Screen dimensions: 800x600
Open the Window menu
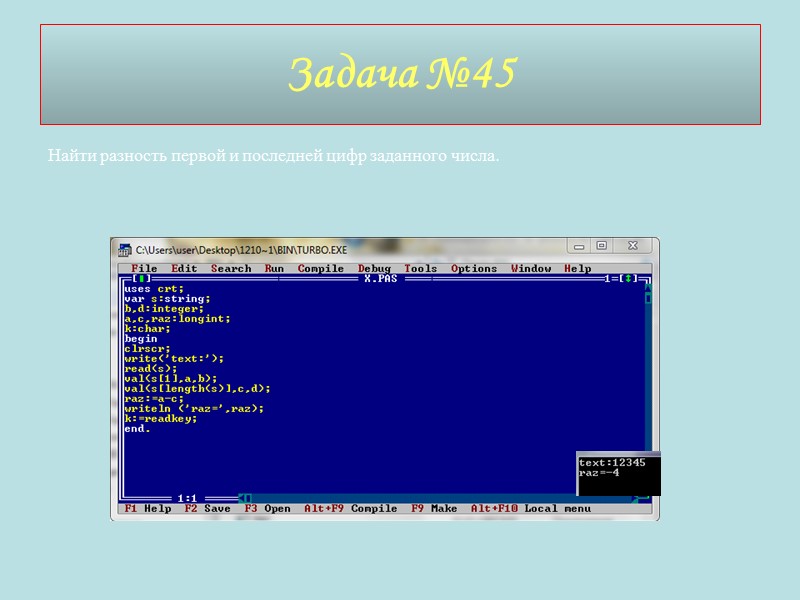tap(531, 268)
